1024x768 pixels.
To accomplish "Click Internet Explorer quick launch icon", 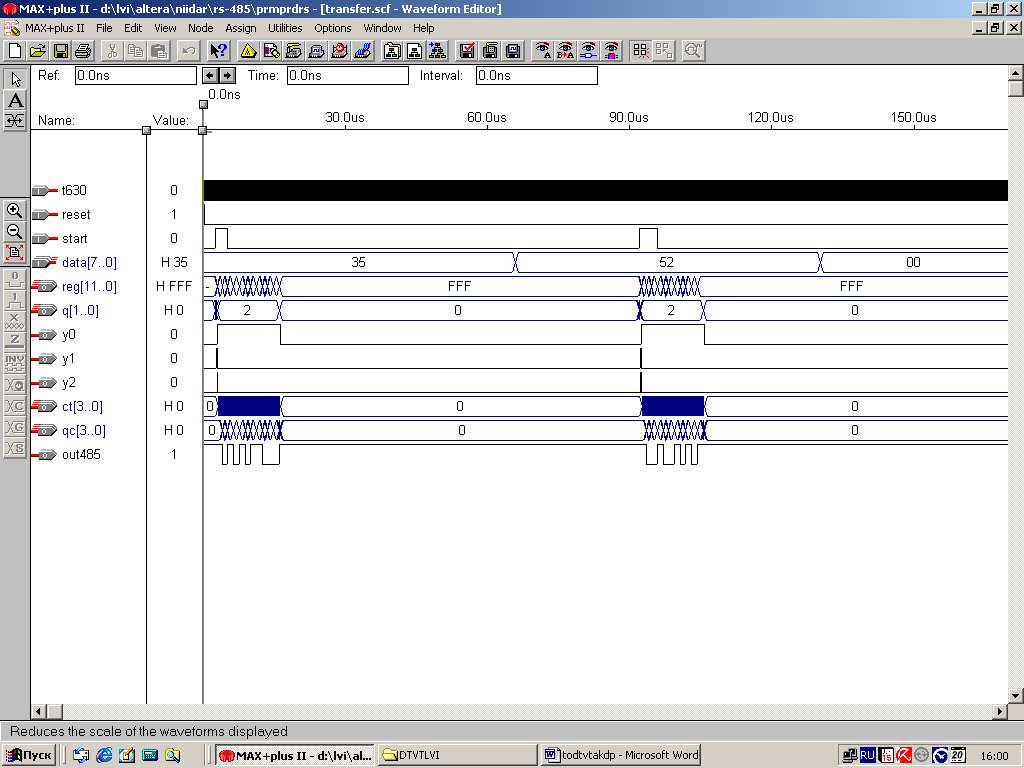I will click(x=104, y=756).
